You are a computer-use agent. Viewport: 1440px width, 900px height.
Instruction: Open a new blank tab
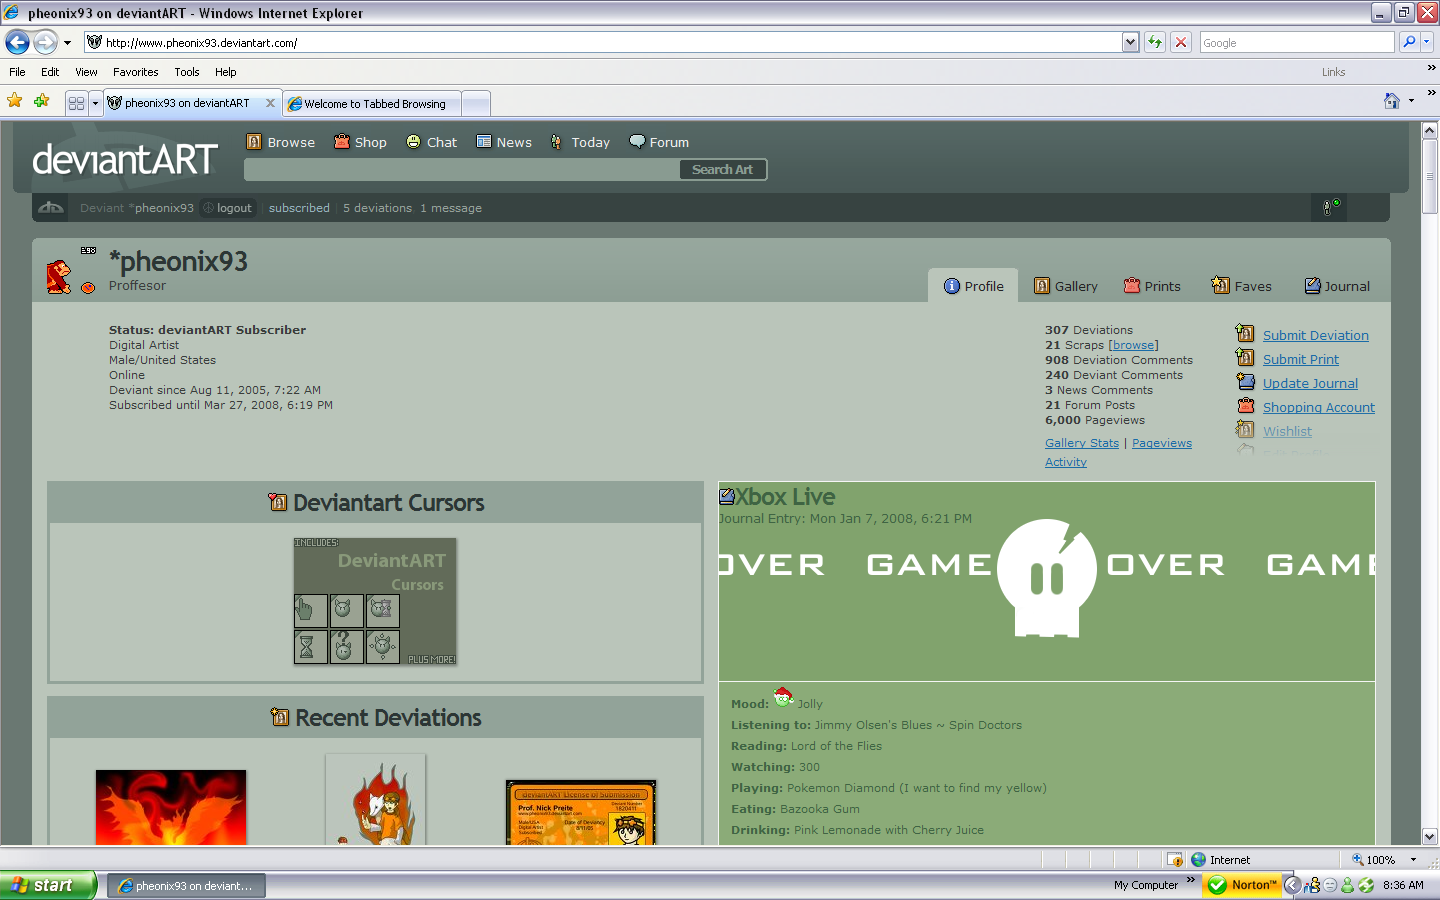coord(476,103)
